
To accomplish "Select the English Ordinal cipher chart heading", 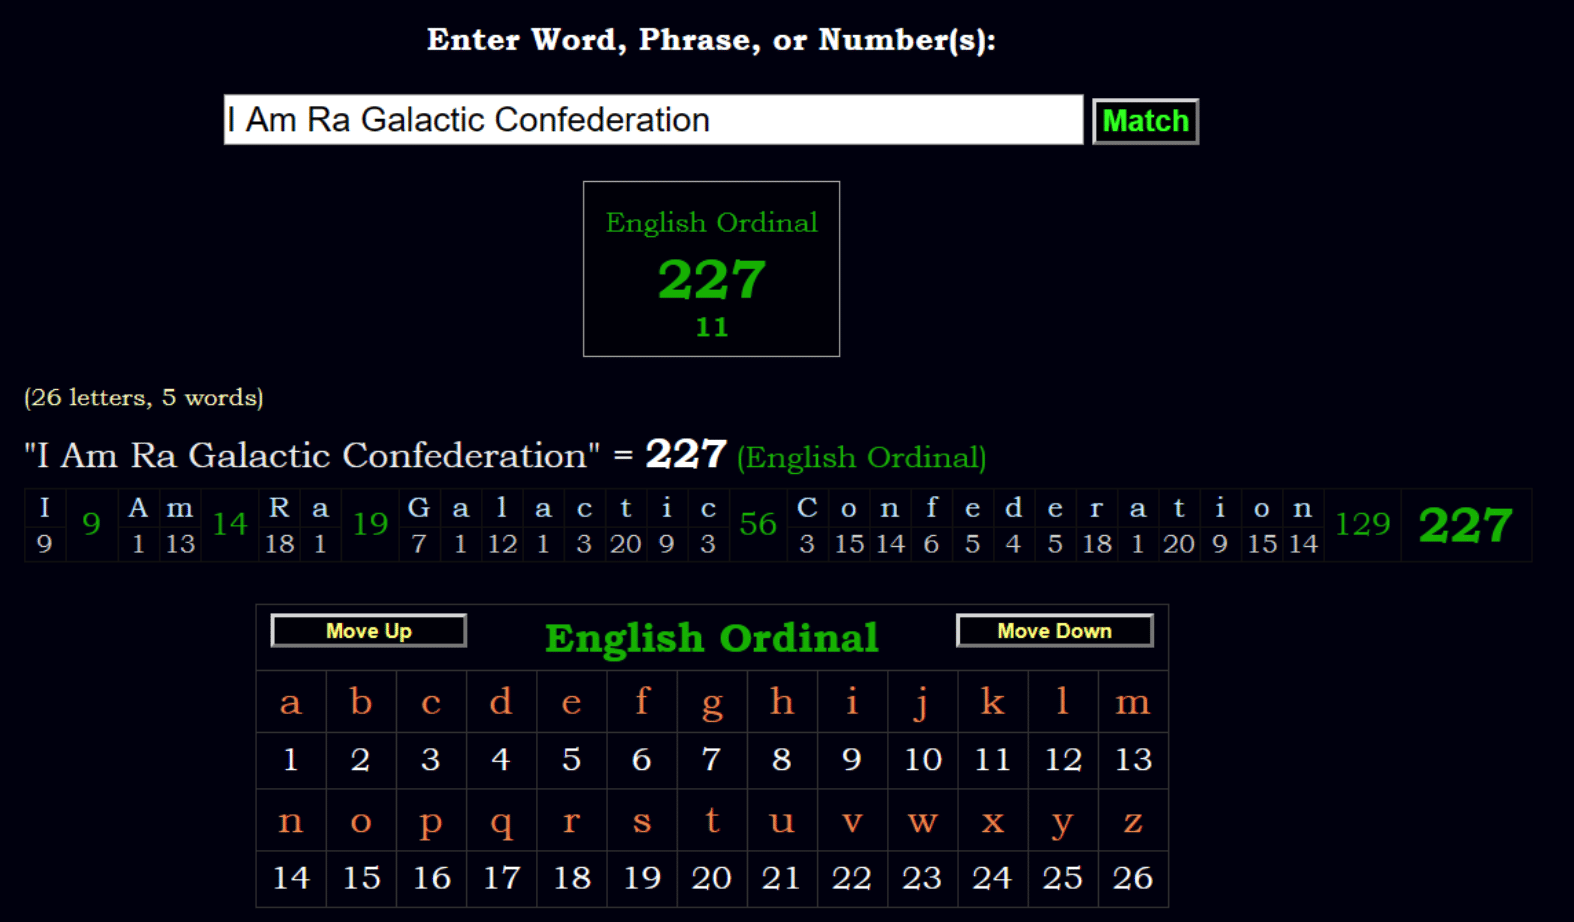I will [711, 638].
